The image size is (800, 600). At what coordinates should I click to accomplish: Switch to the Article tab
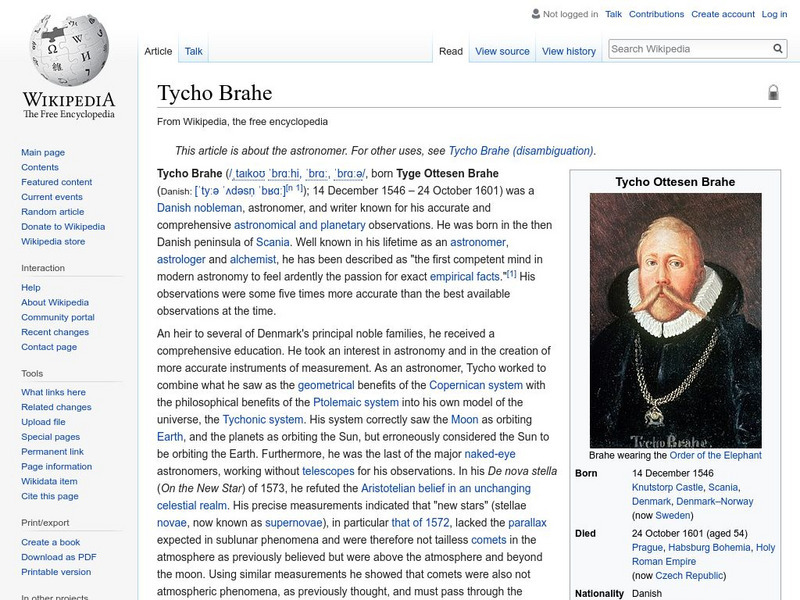pyautogui.click(x=158, y=51)
